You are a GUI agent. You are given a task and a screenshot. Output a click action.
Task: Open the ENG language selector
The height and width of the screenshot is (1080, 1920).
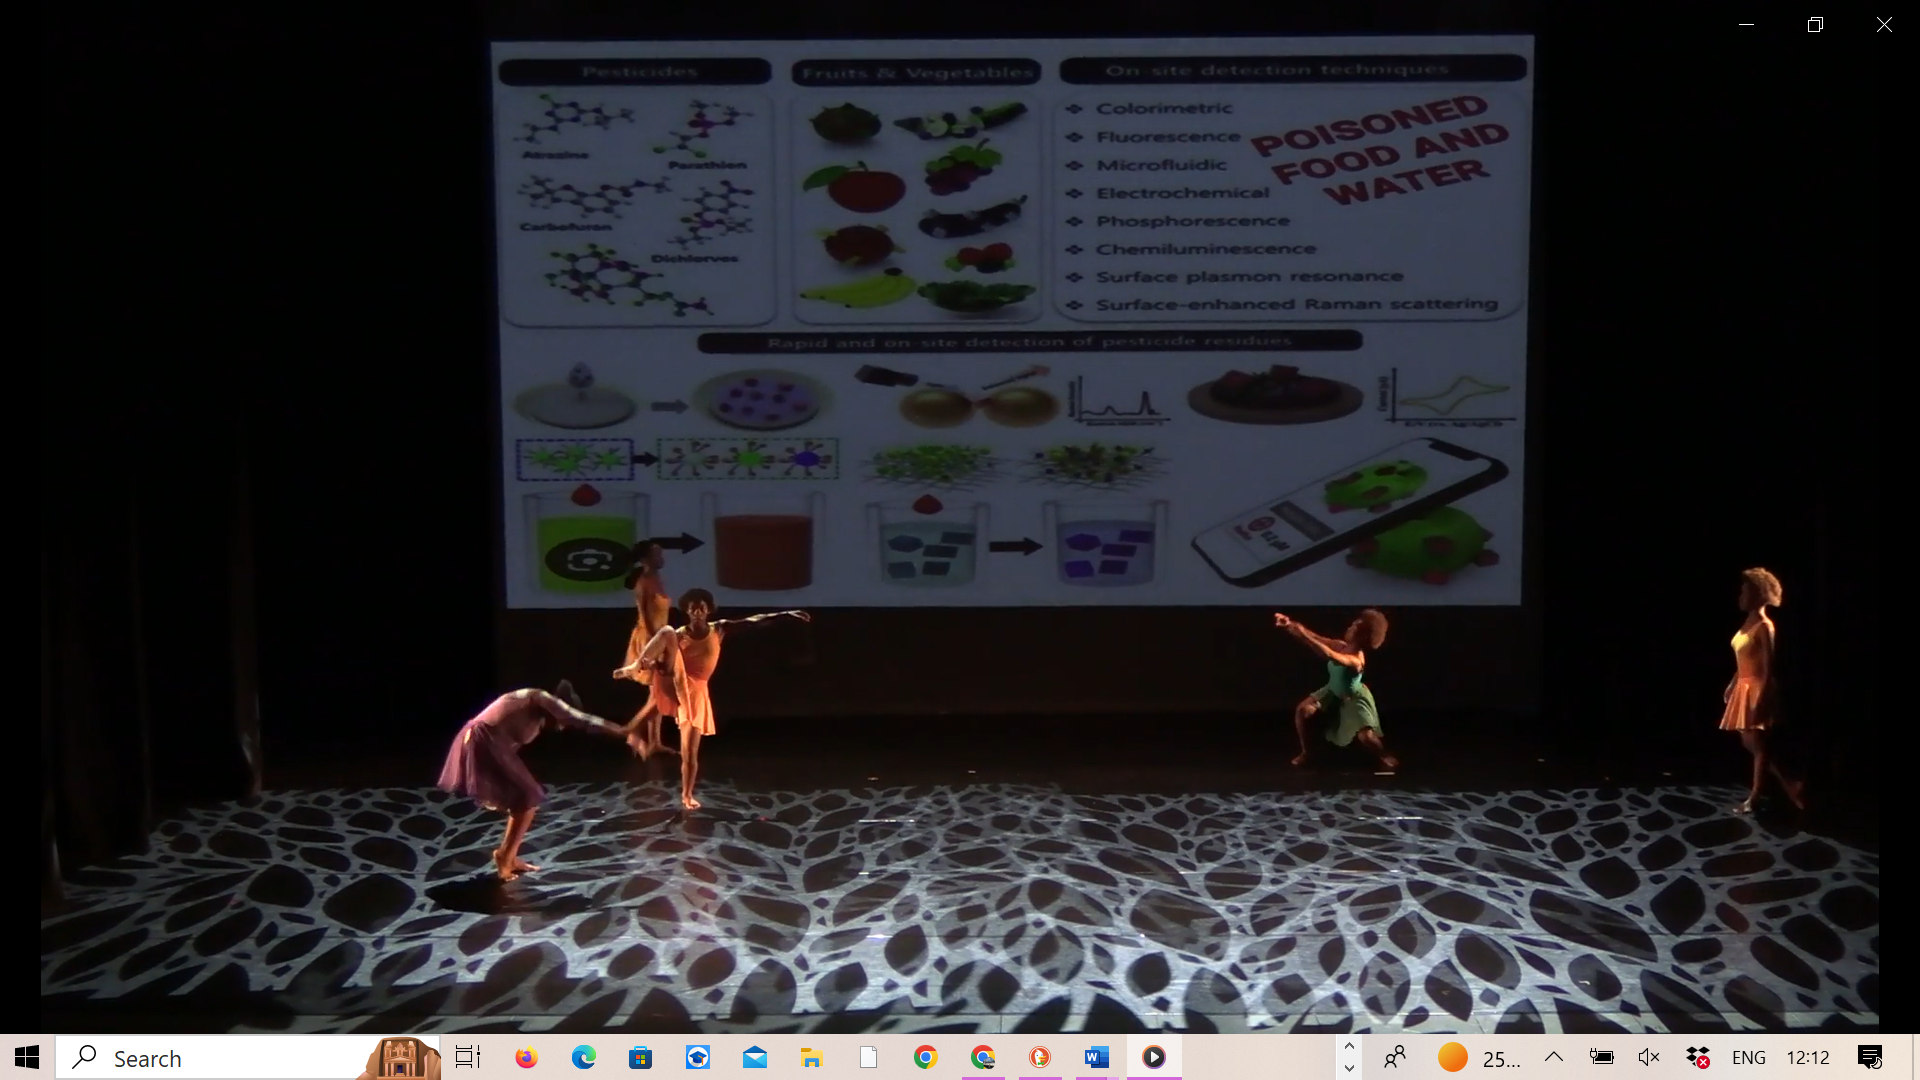(x=1748, y=1057)
